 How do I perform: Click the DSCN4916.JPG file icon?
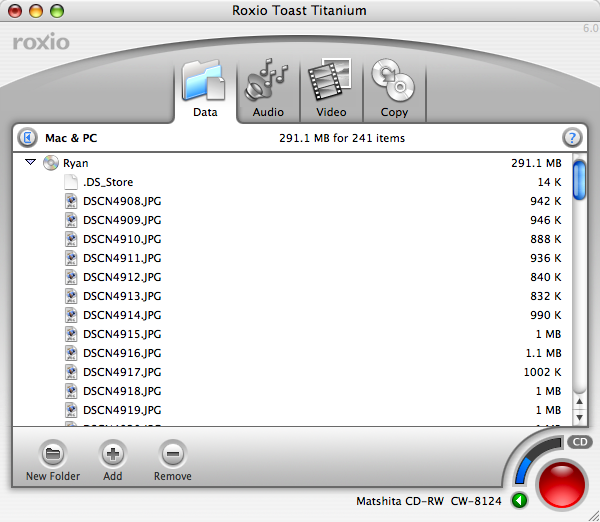(71, 353)
